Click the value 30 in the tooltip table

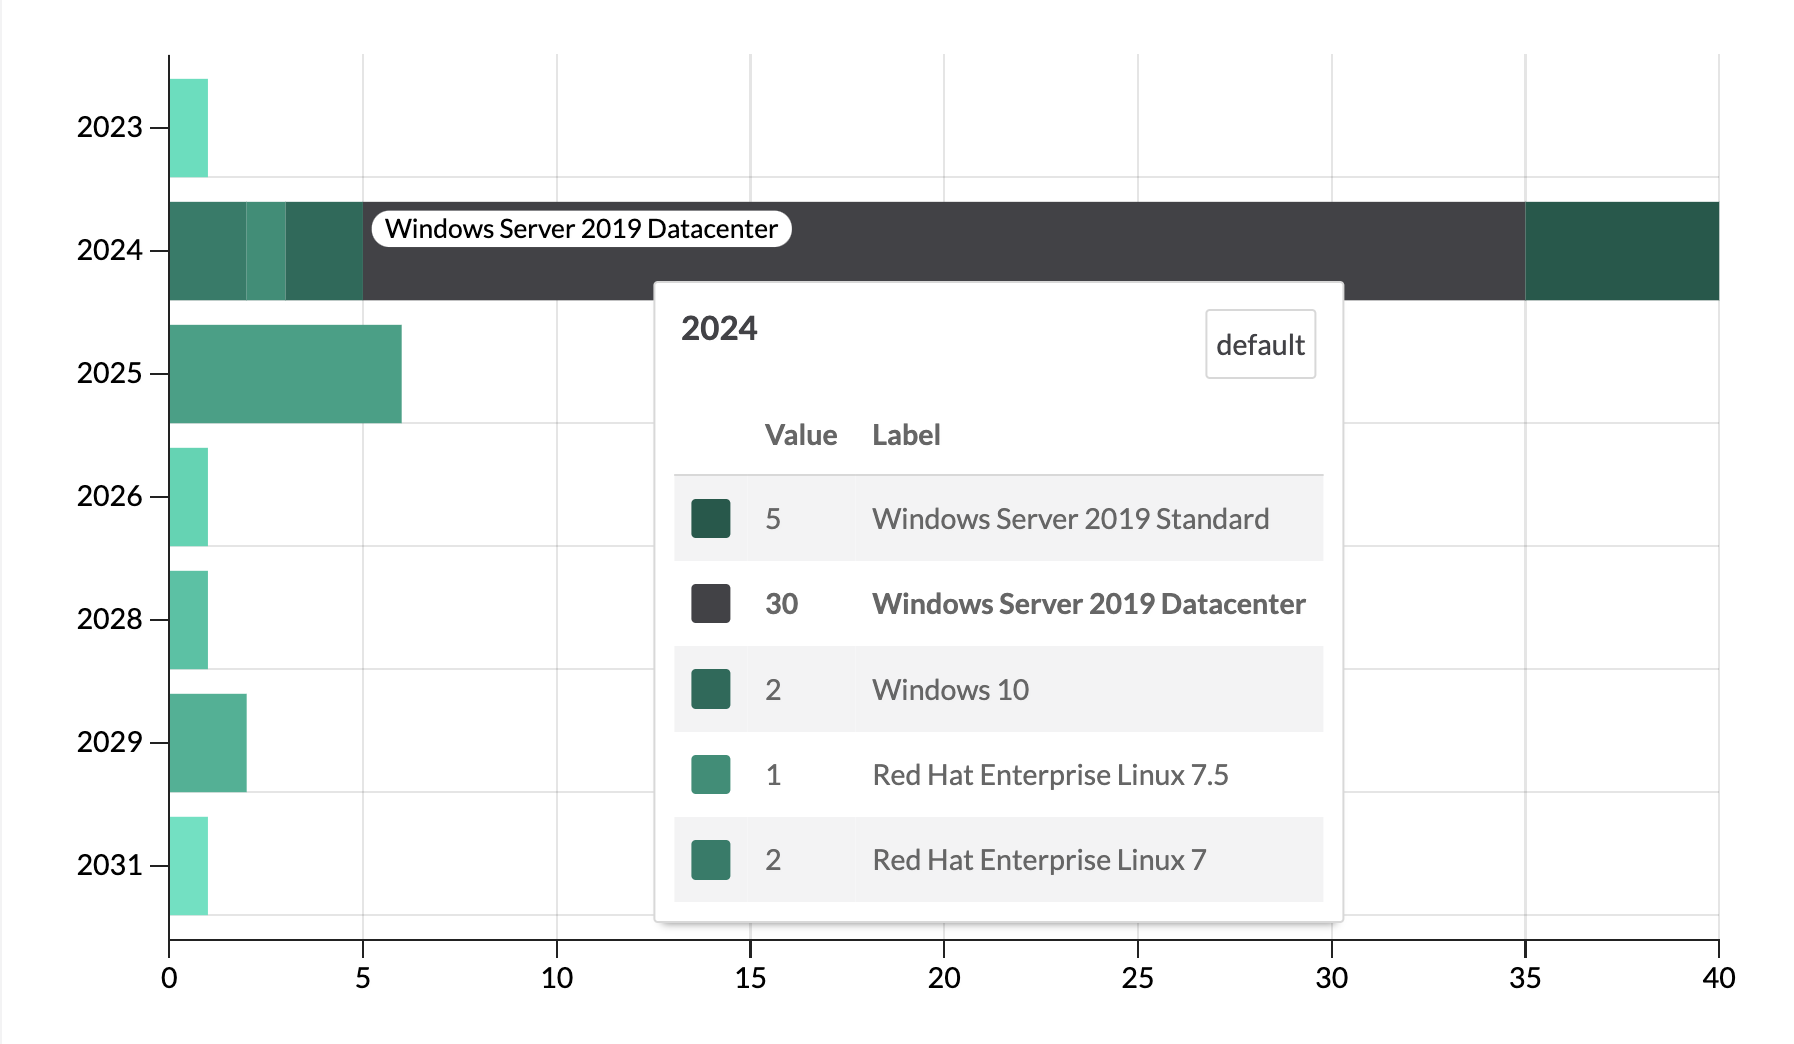781,603
